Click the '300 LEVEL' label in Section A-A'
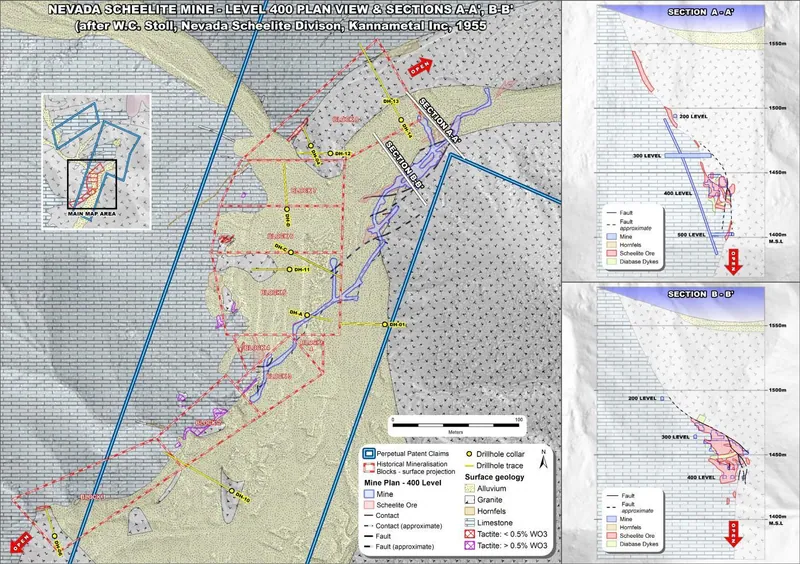This screenshot has width=800, height=564. (647, 156)
